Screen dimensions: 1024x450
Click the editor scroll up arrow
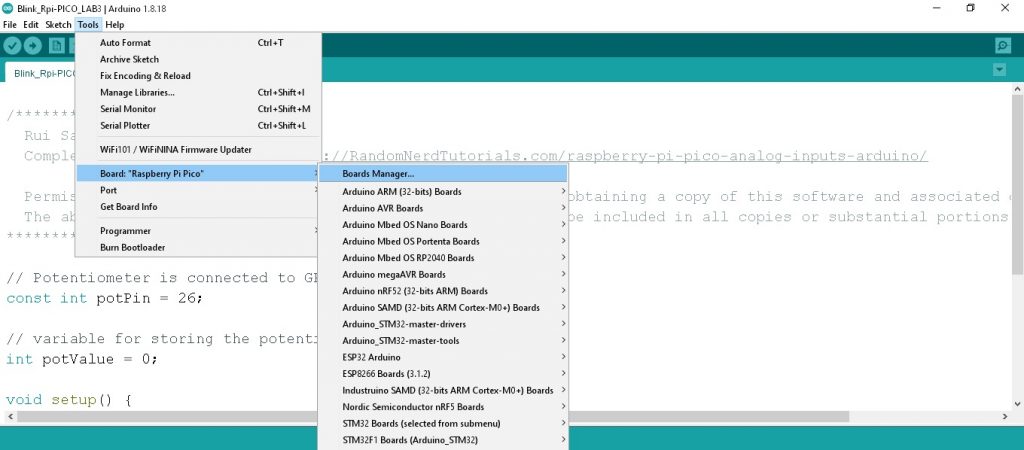point(1017,89)
